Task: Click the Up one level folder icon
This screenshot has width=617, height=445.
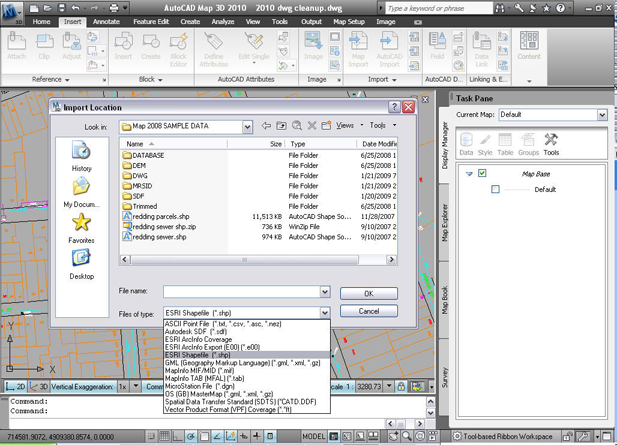Action: point(281,126)
